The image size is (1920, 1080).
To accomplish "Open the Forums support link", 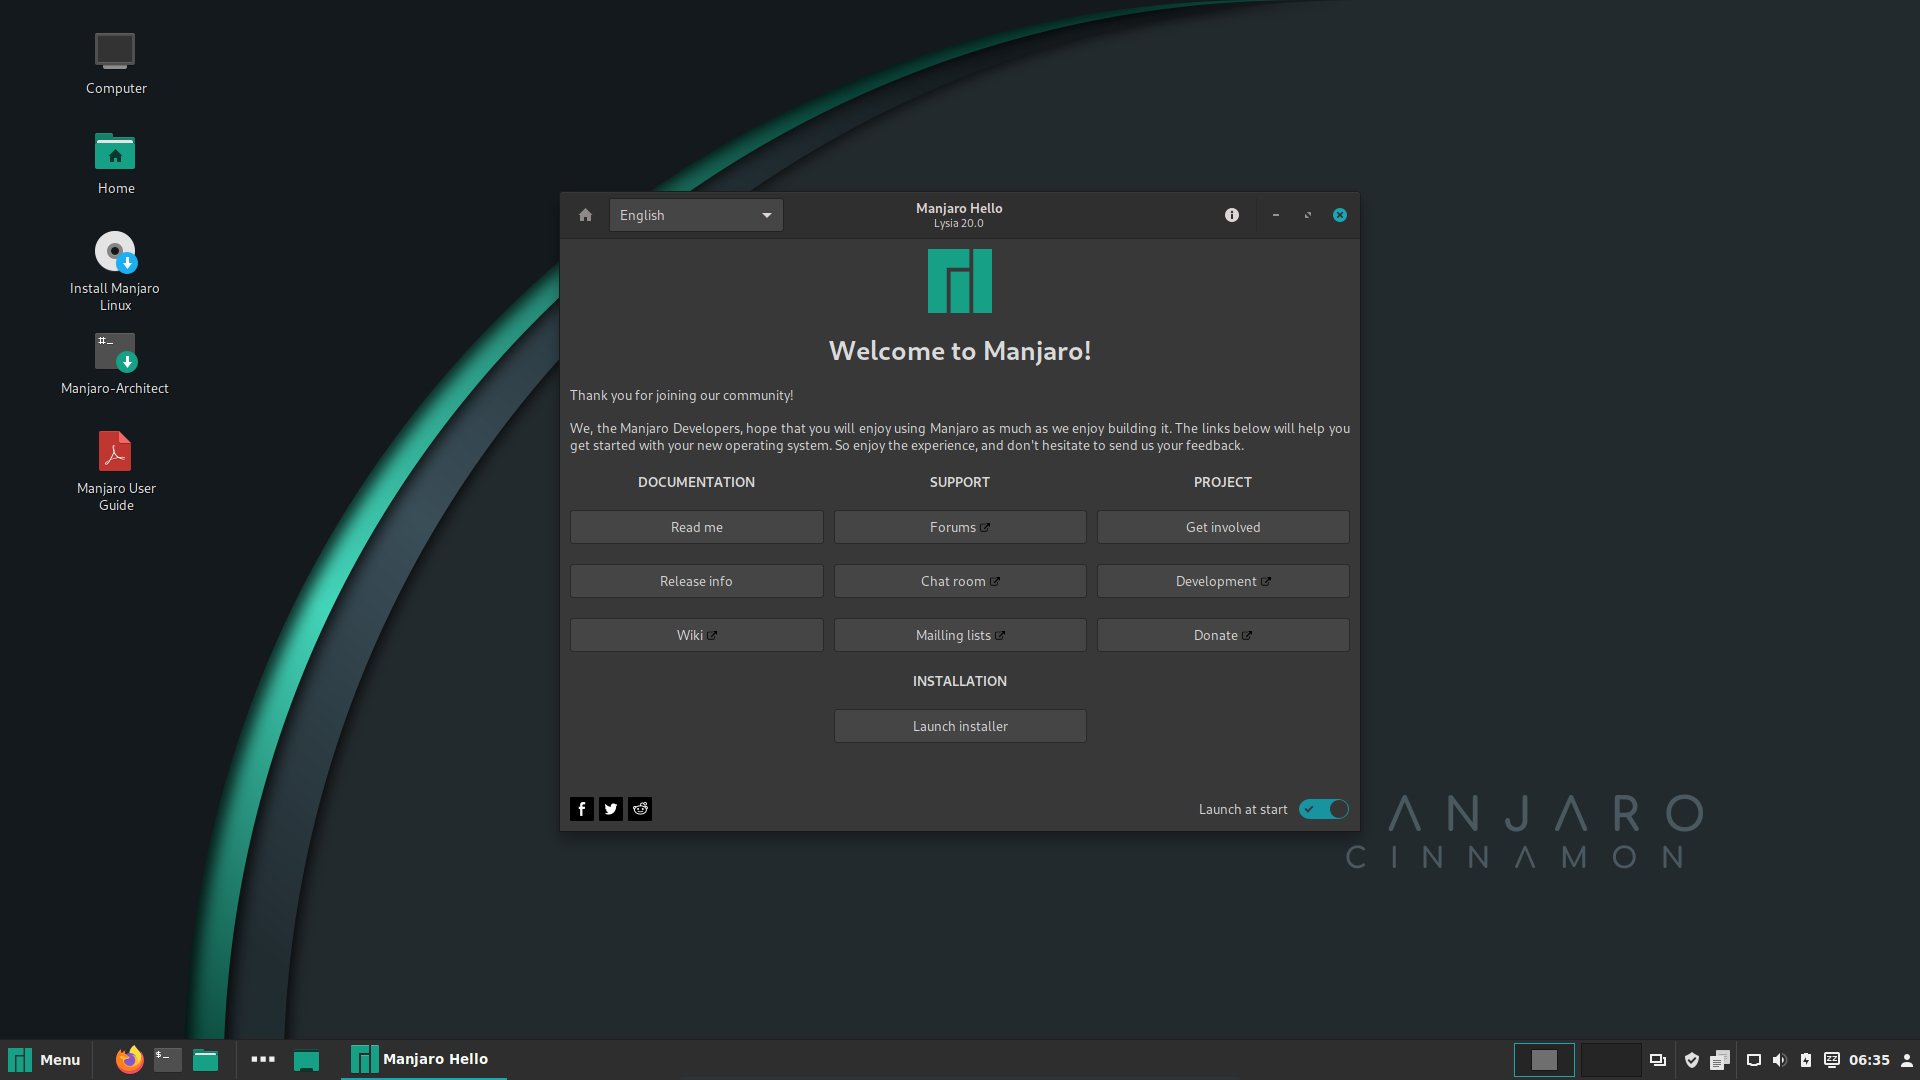I will [x=959, y=527].
